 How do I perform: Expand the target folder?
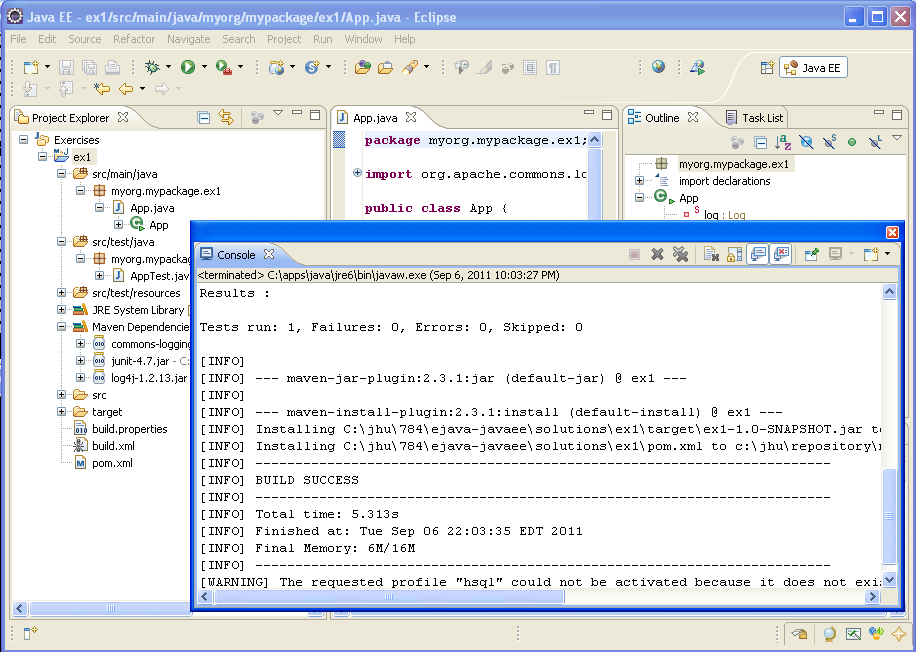(x=61, y=411)
